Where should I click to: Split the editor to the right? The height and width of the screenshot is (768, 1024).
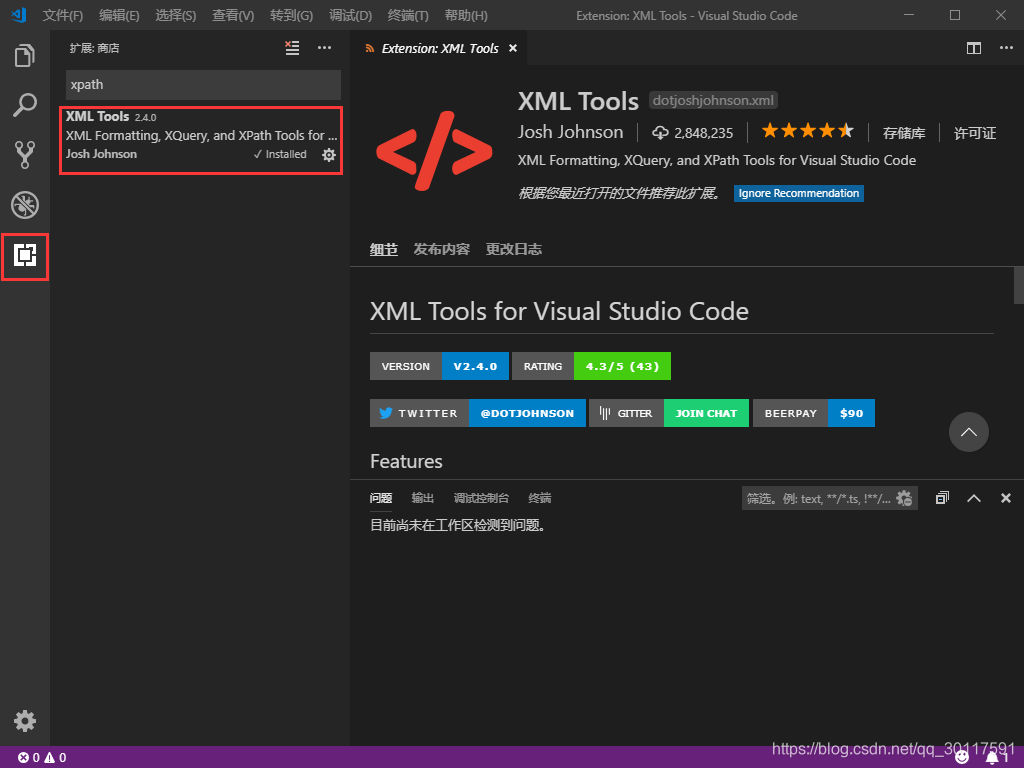[974, 48]
